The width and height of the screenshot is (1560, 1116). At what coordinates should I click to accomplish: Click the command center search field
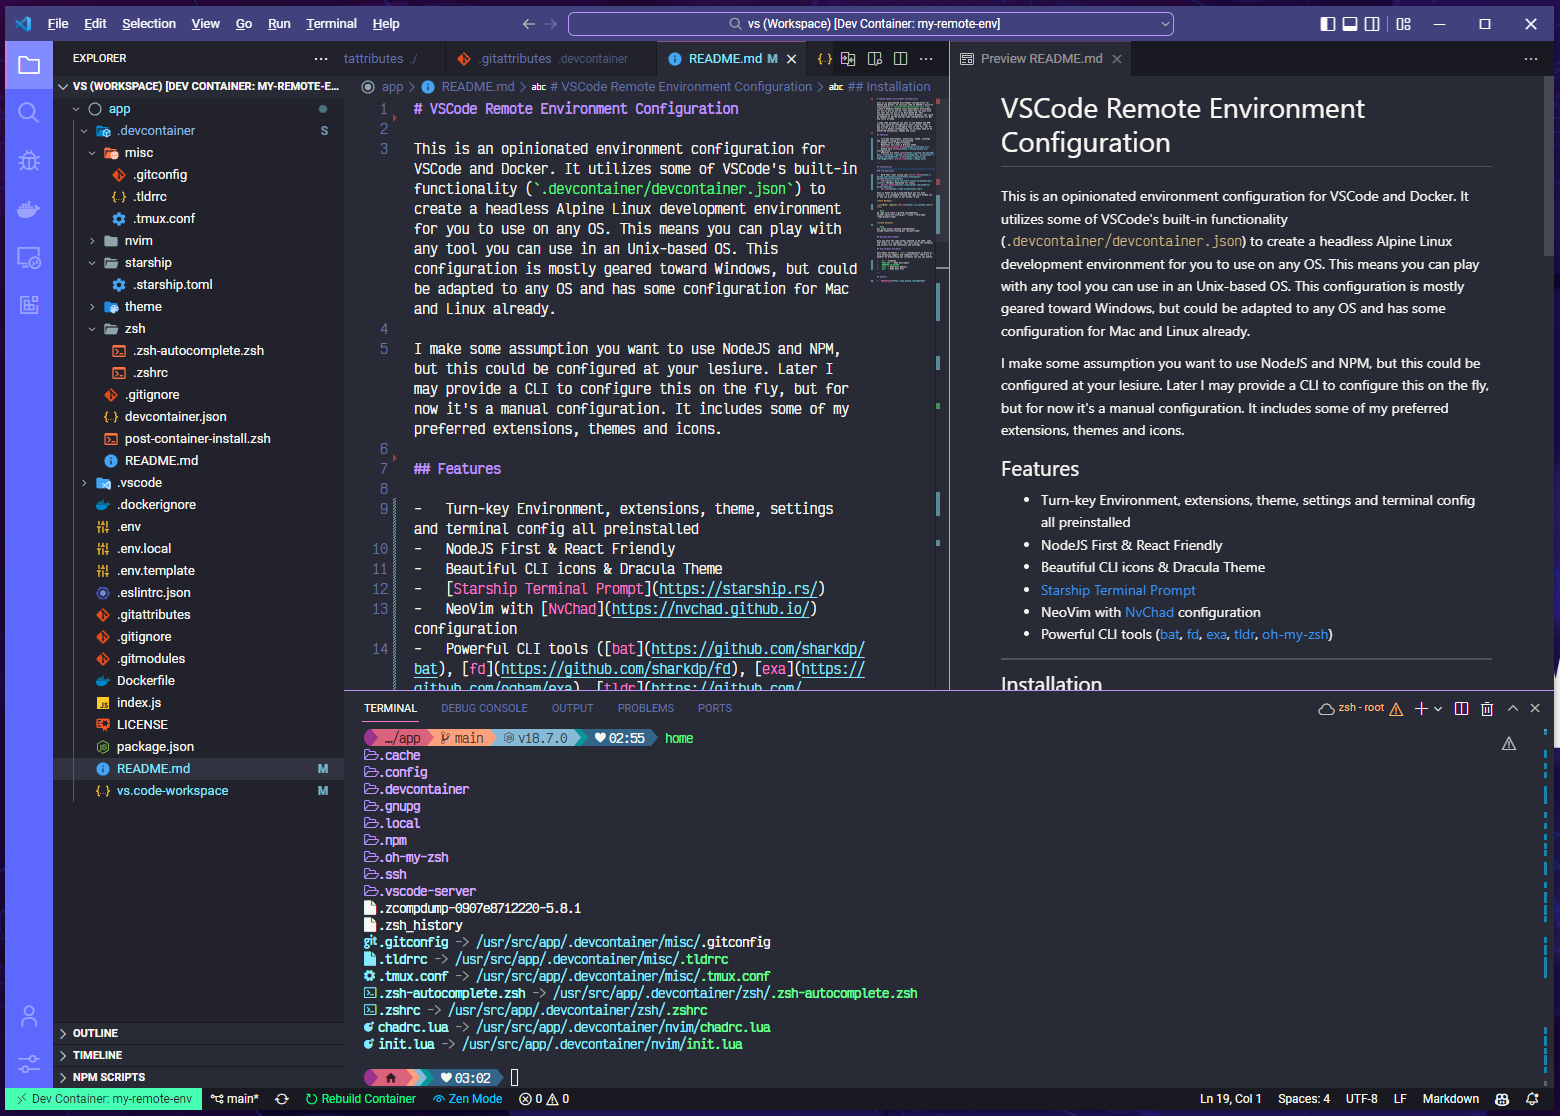click(x=870, y=24)
